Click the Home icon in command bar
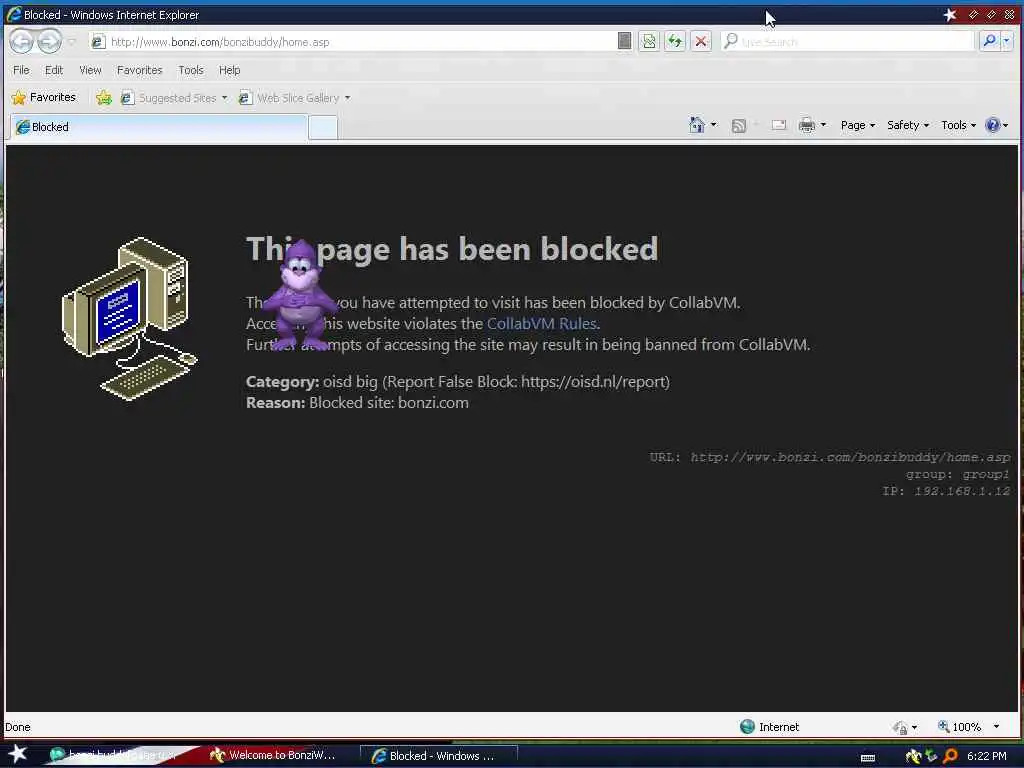 [697, 125]
